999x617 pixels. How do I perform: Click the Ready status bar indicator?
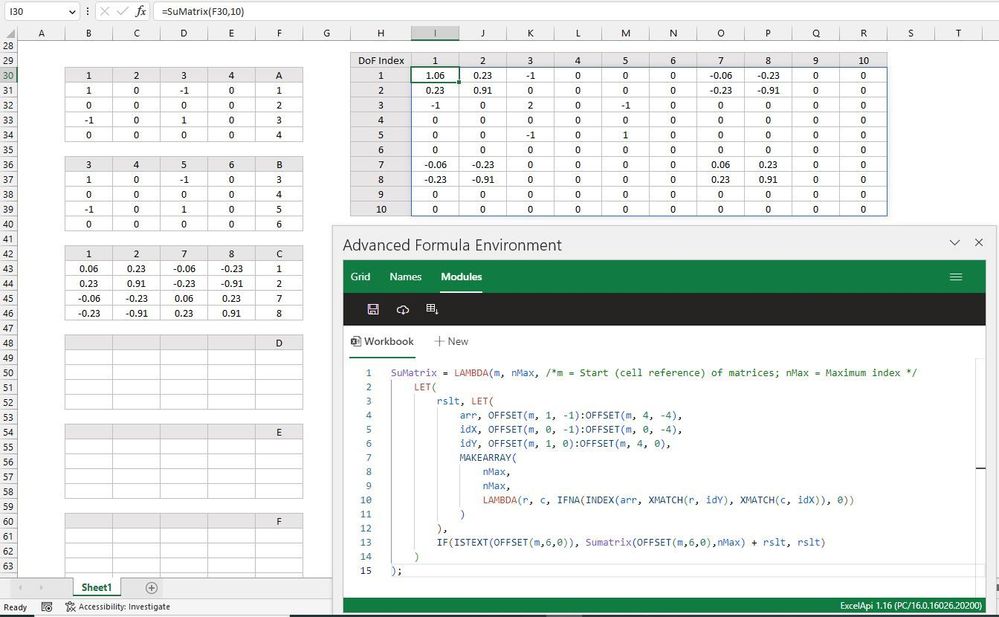pyautogui.click(x=15, y=607)
